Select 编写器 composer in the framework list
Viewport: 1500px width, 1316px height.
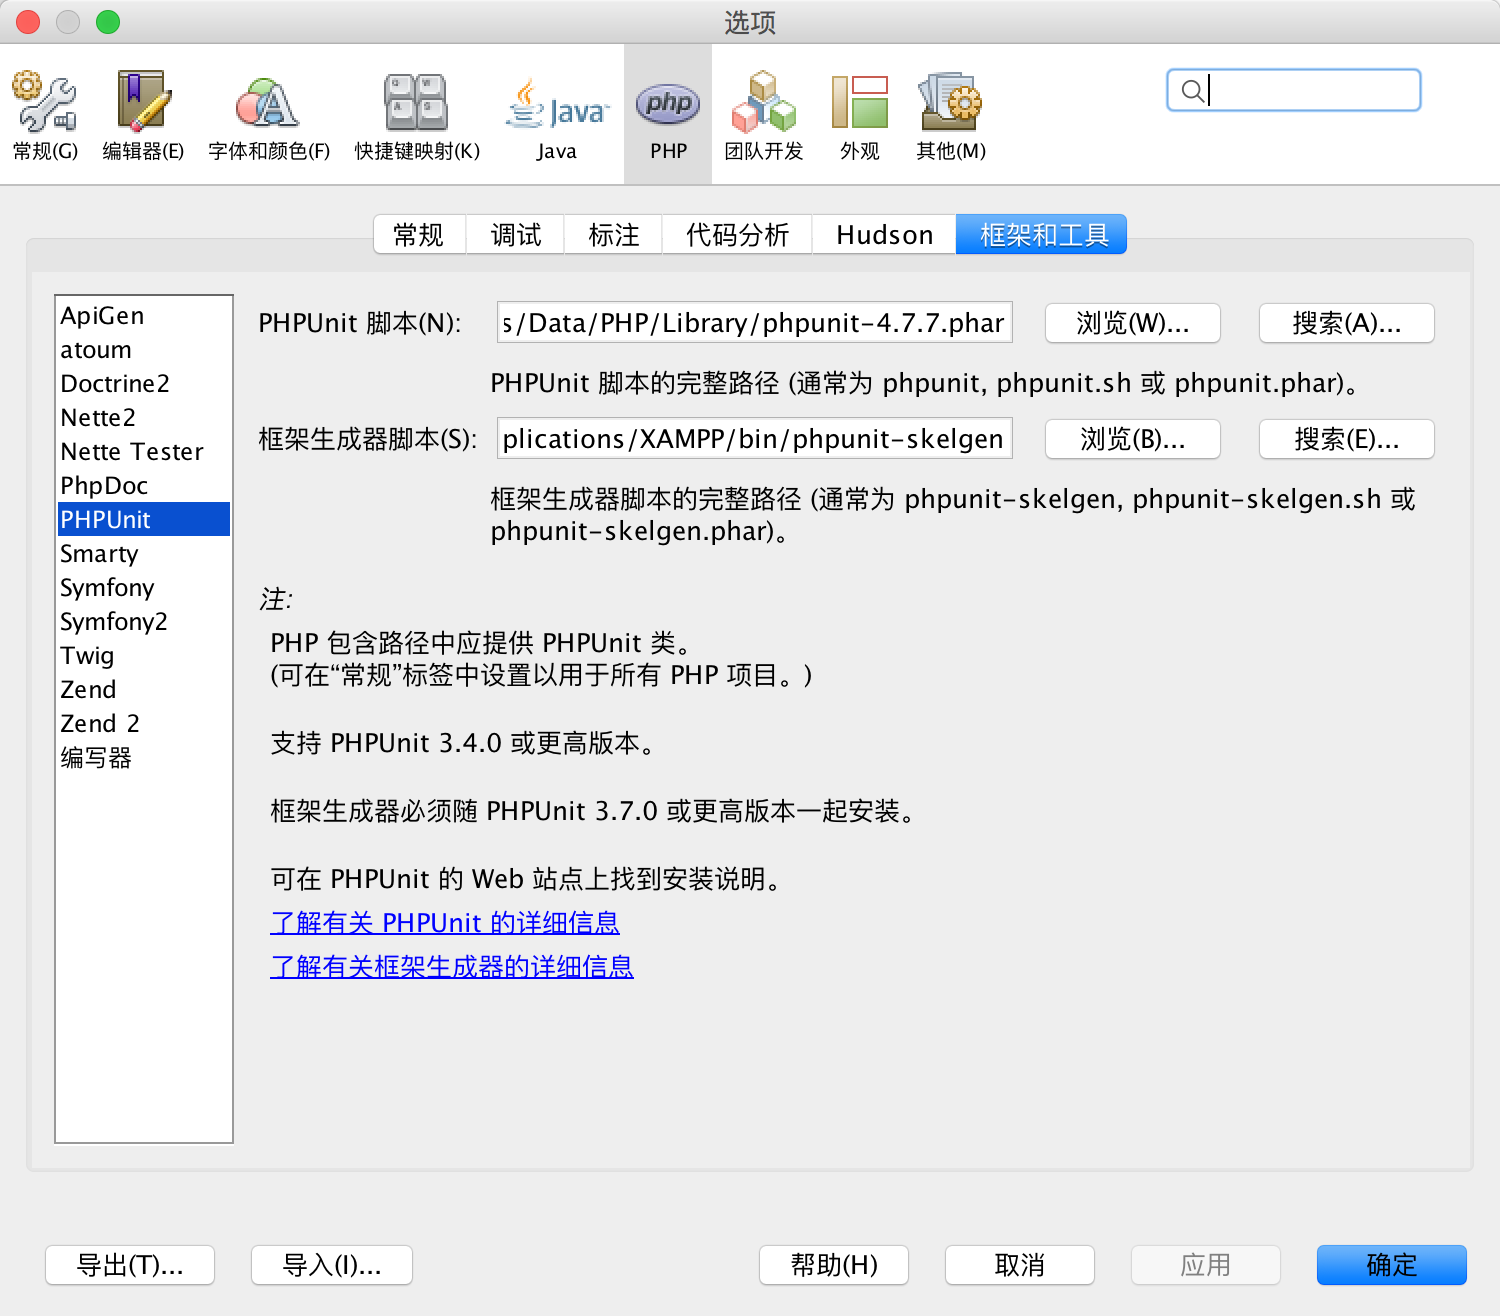pyautogui.click(x=144, y=758)
